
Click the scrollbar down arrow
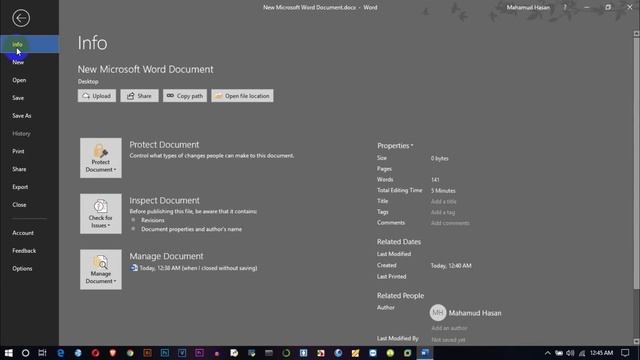click(636, 342)
